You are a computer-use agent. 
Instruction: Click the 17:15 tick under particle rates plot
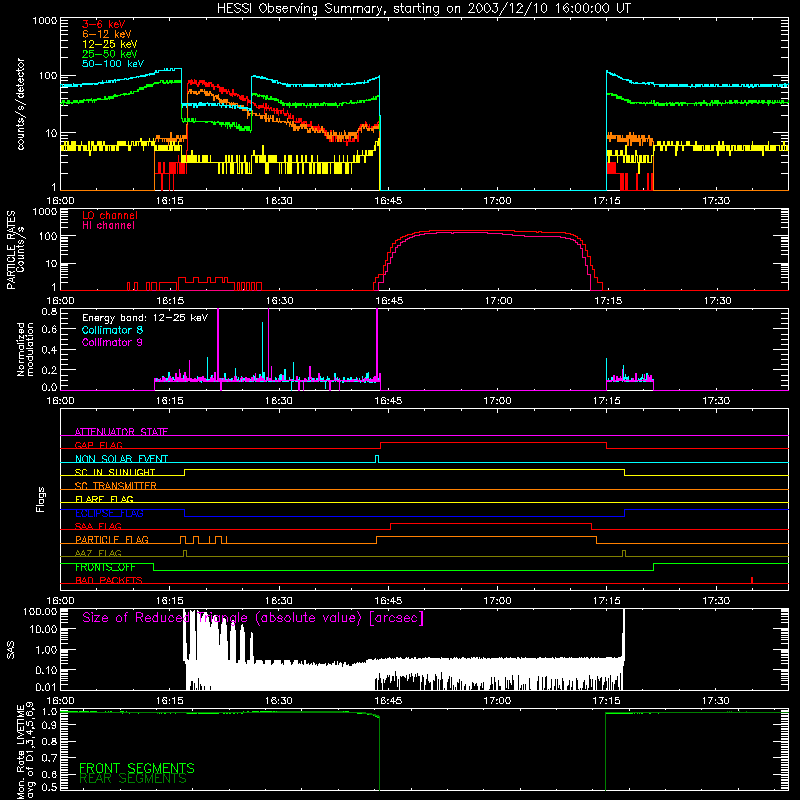(x=608, y=301)
